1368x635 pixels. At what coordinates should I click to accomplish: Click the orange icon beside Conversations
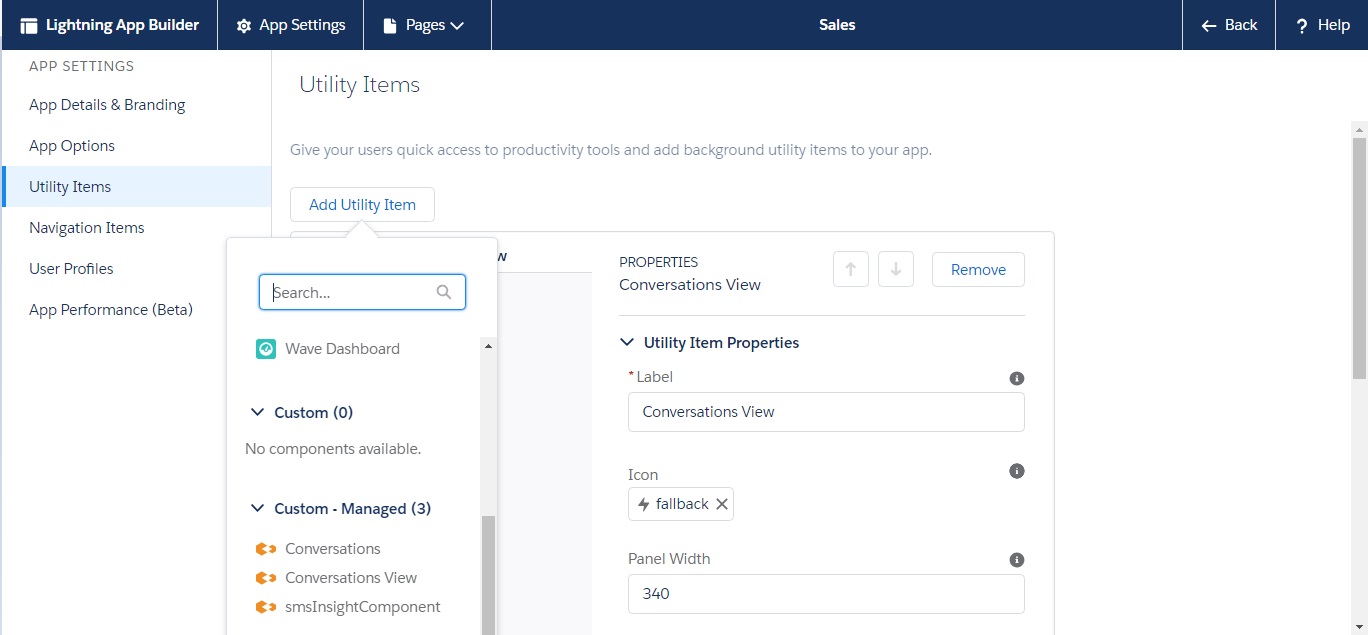pos(266,549)
